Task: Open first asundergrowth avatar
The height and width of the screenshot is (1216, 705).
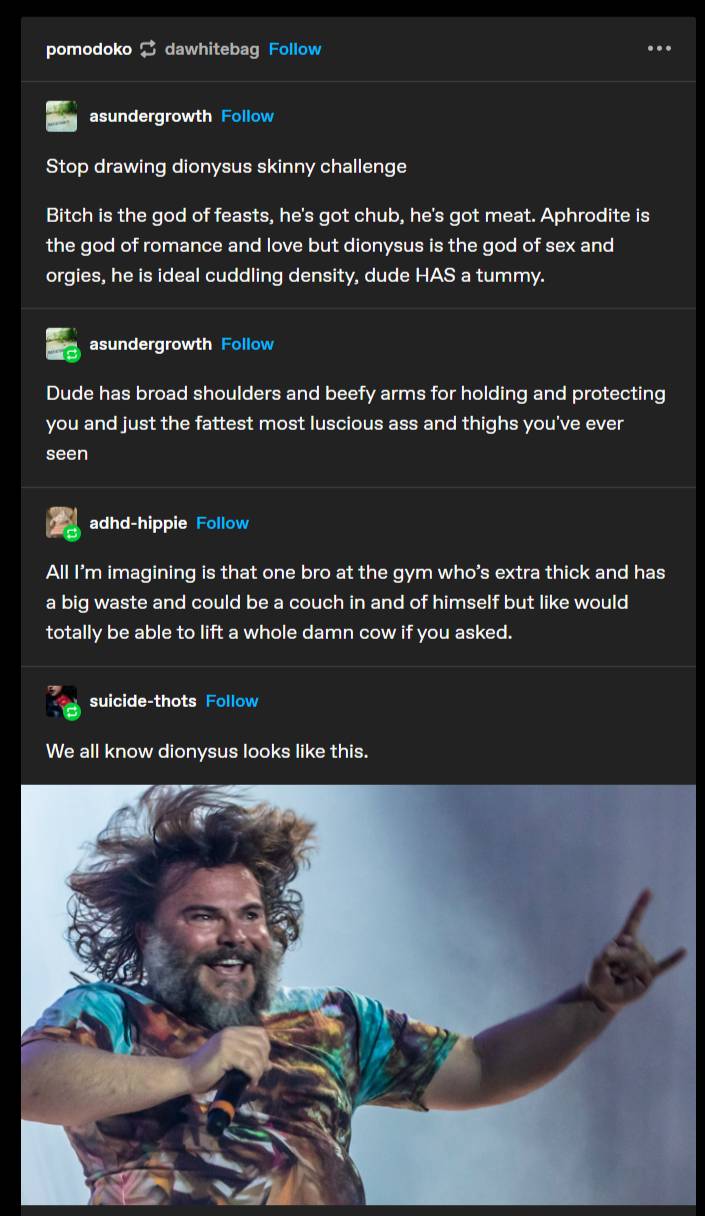Action: 61,116
